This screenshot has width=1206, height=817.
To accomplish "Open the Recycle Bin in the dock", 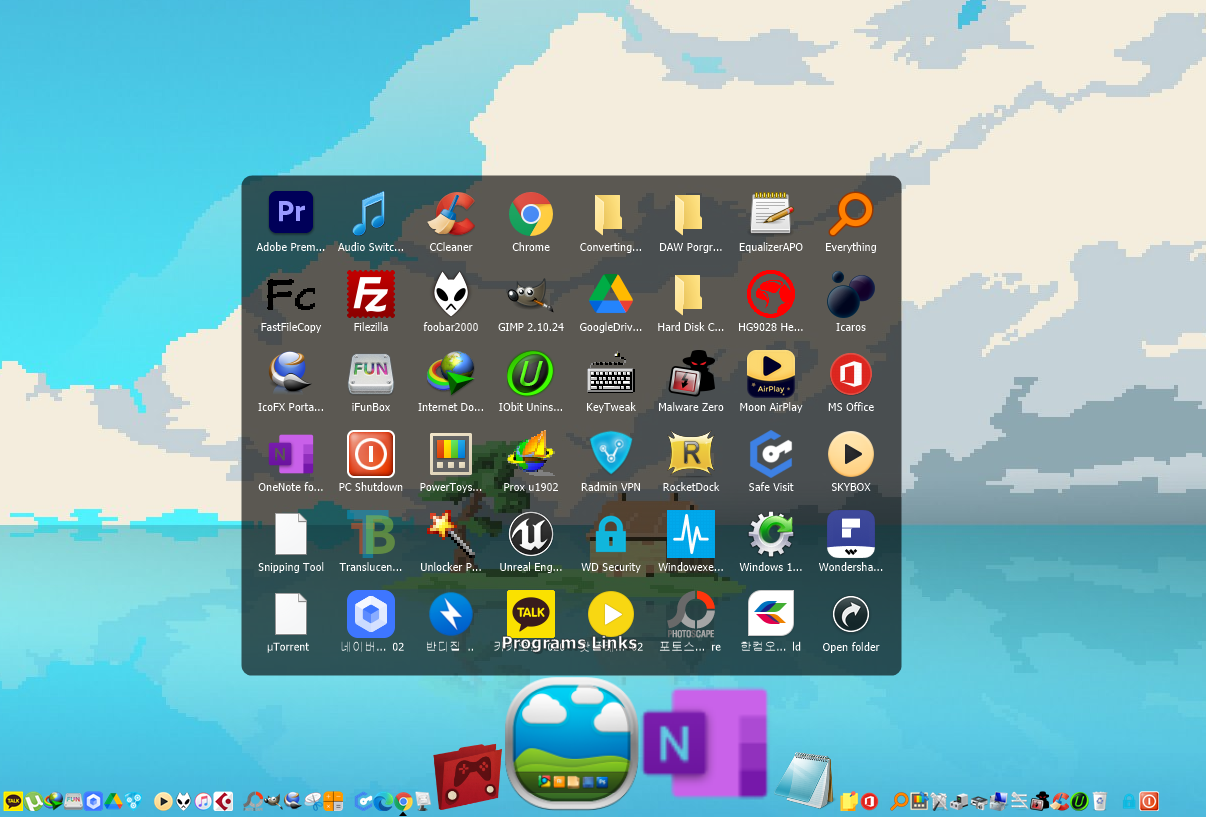I will pos(1100,801).
